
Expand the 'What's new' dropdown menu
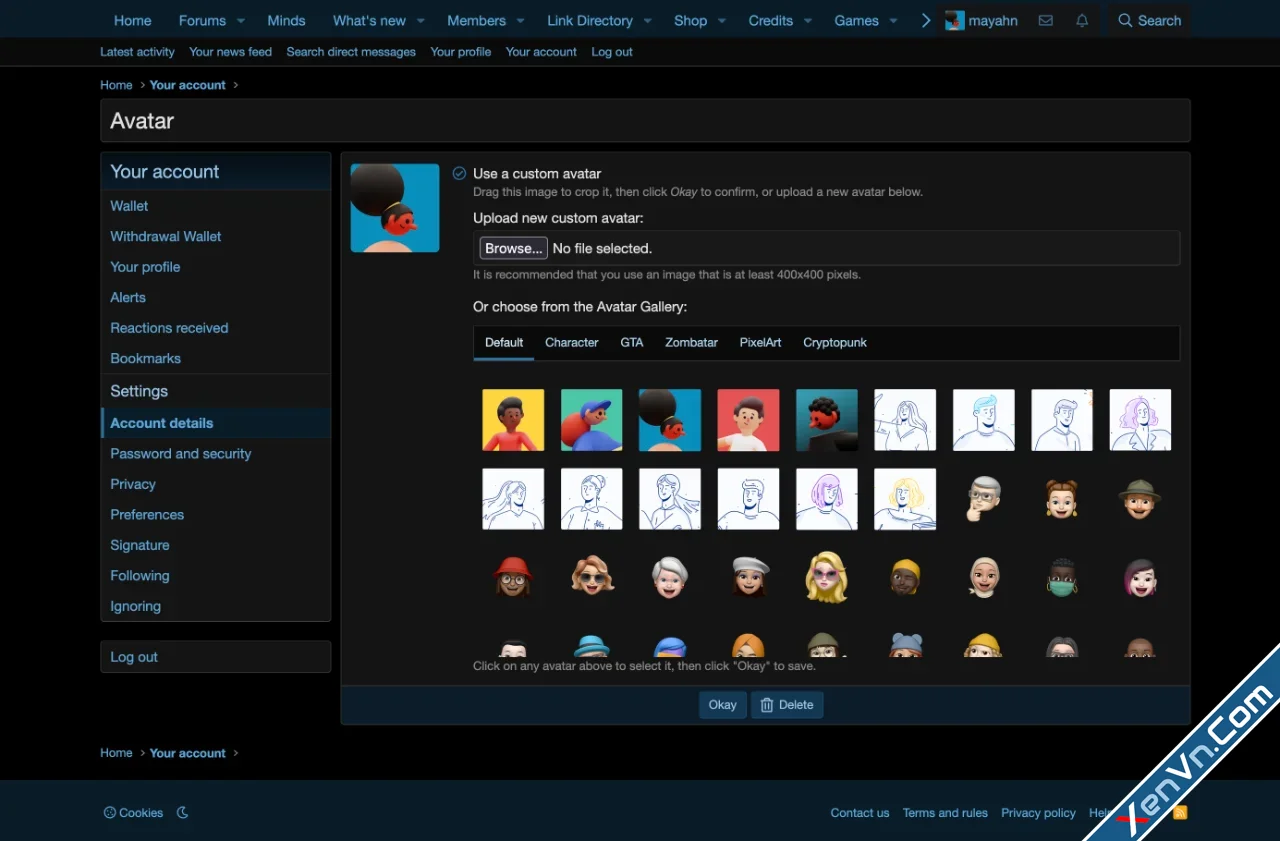[419, 20]
